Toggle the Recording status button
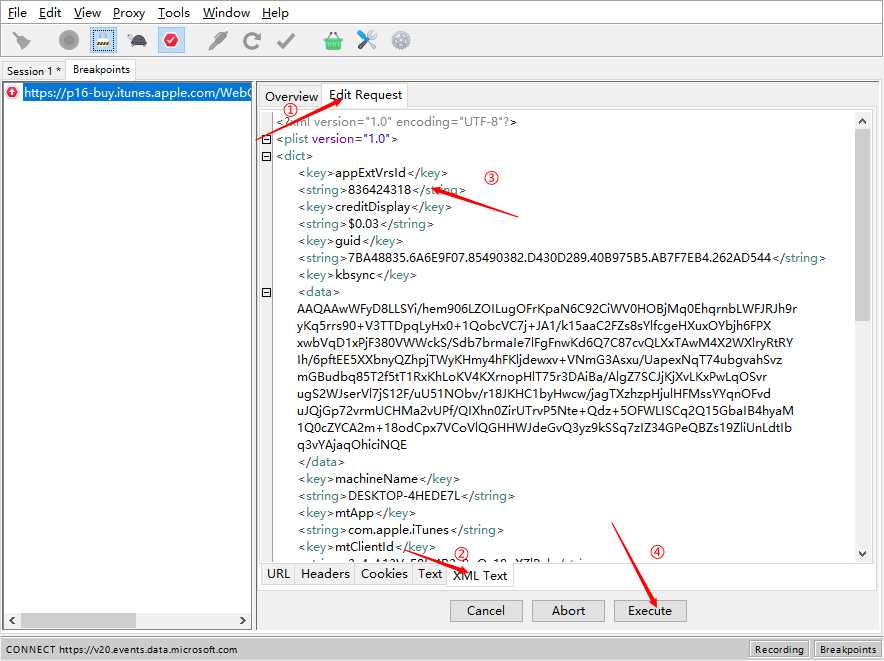This screenshot has width=884, height=661. click(779, 649)
